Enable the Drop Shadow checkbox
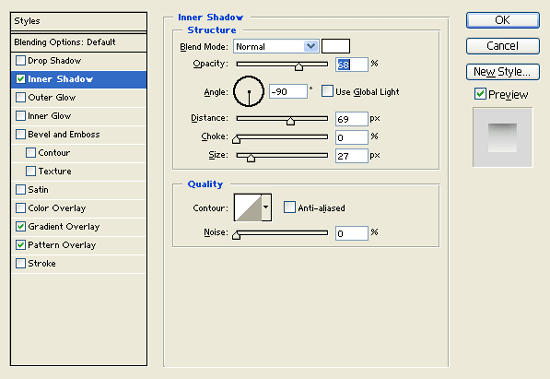 (x=21, y=60)
